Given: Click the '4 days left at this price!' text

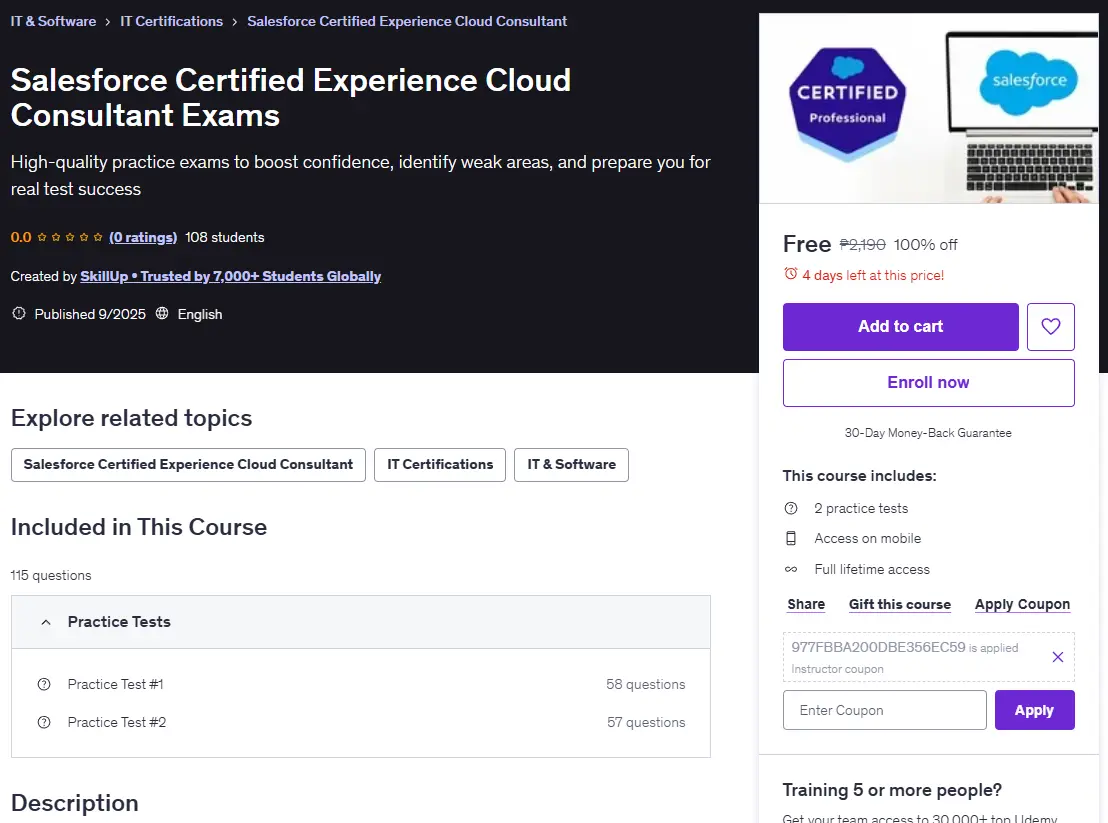Looking at the screenshot, I should coord(873,276).
